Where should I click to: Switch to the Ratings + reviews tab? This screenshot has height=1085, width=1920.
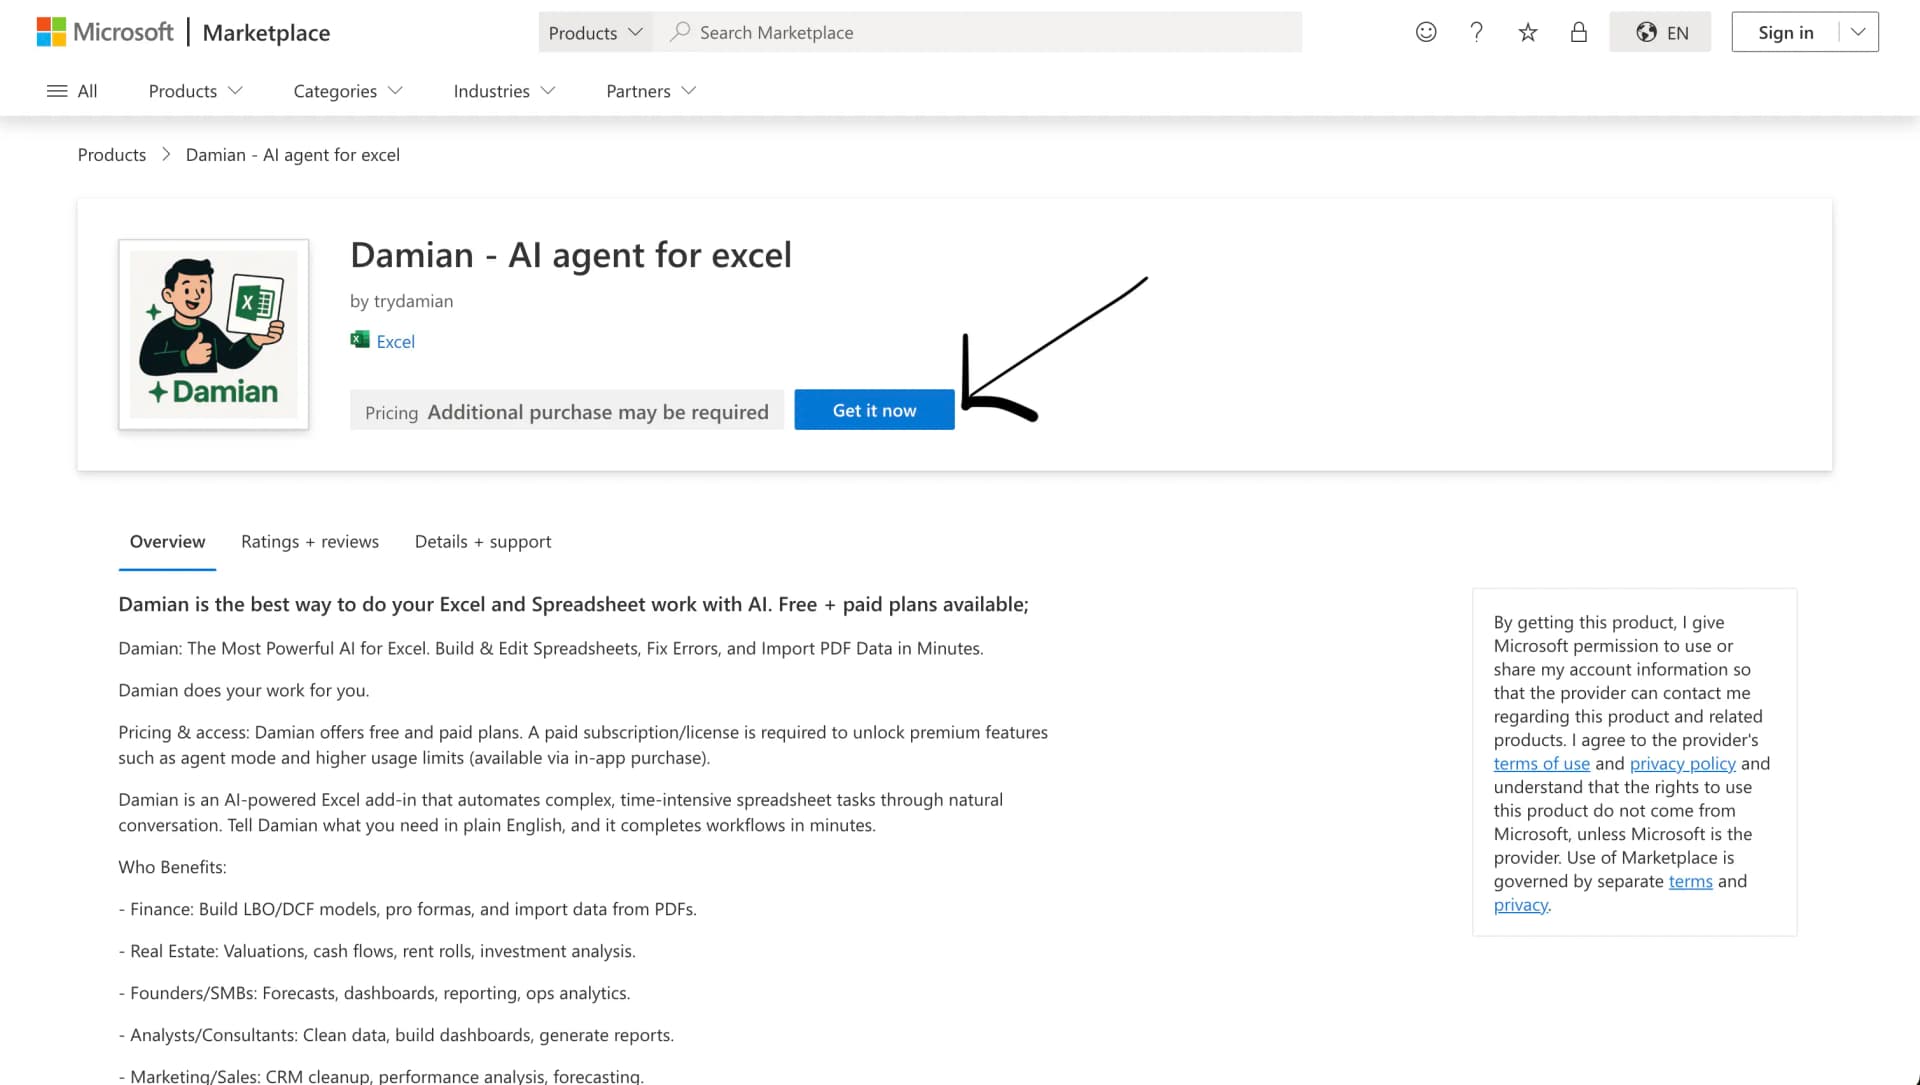[x=309, y=541]
